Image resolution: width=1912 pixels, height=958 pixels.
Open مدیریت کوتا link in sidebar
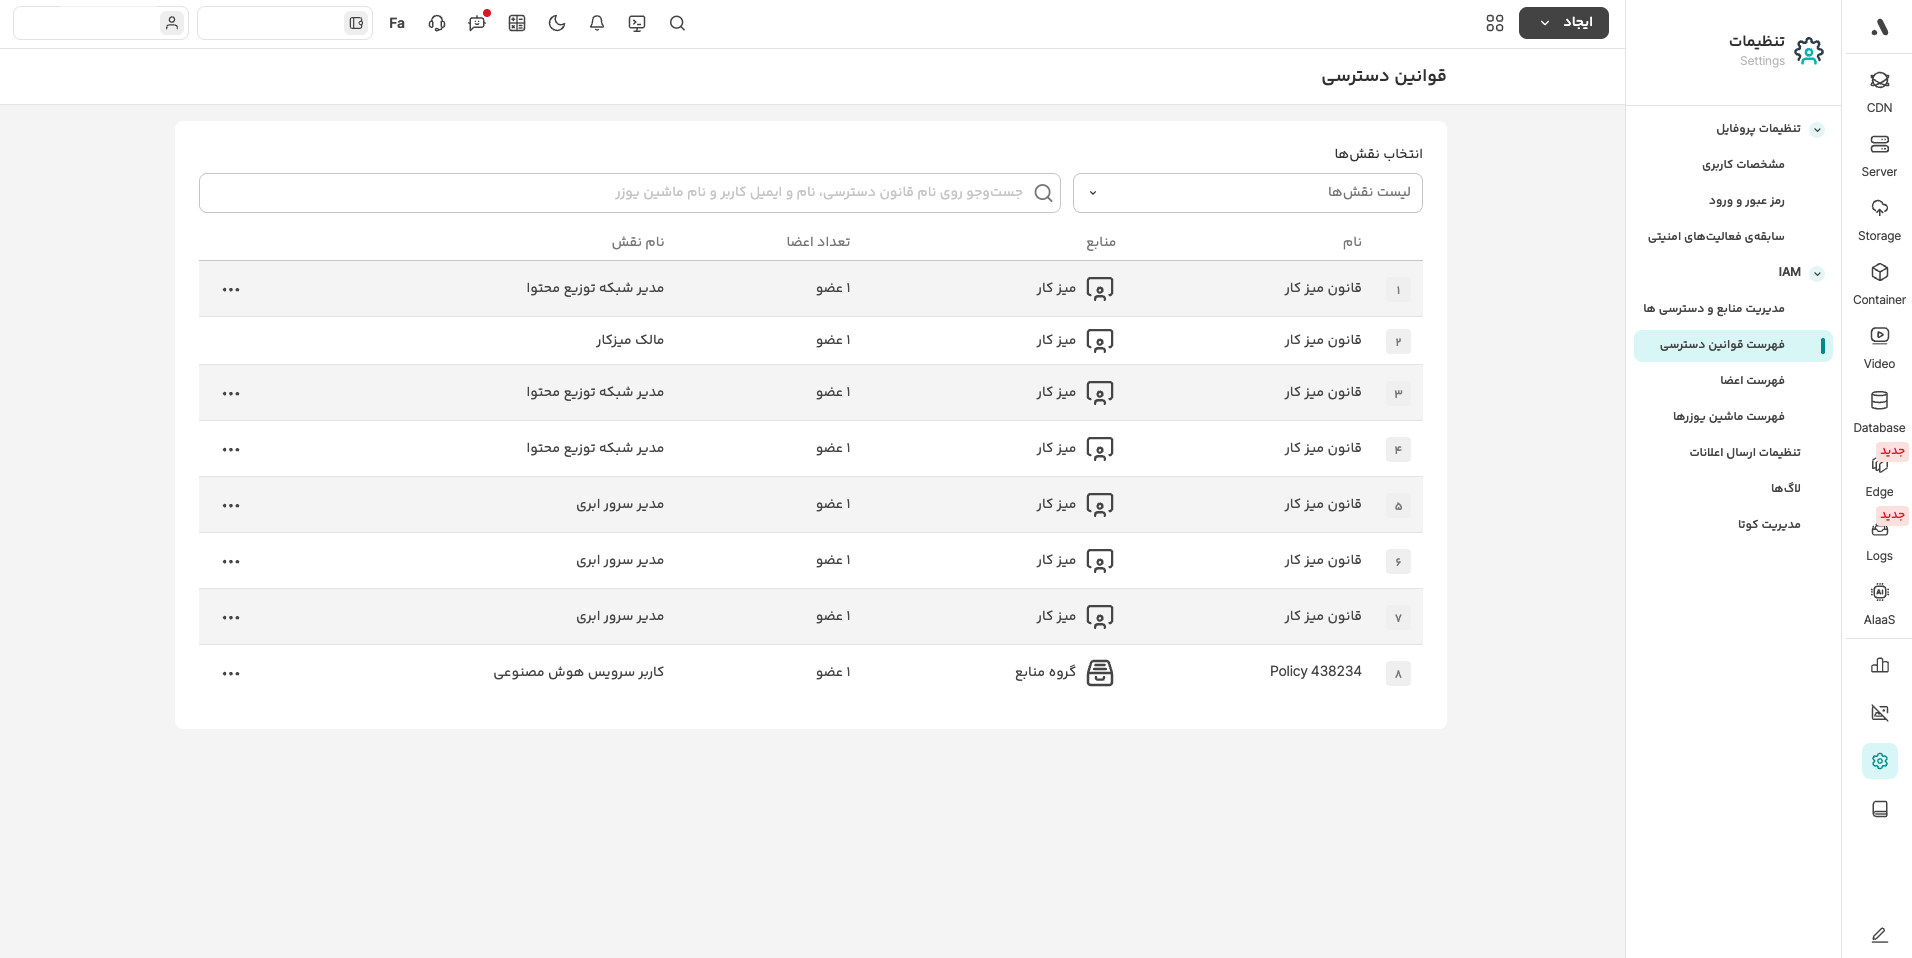pos(1768,524)
